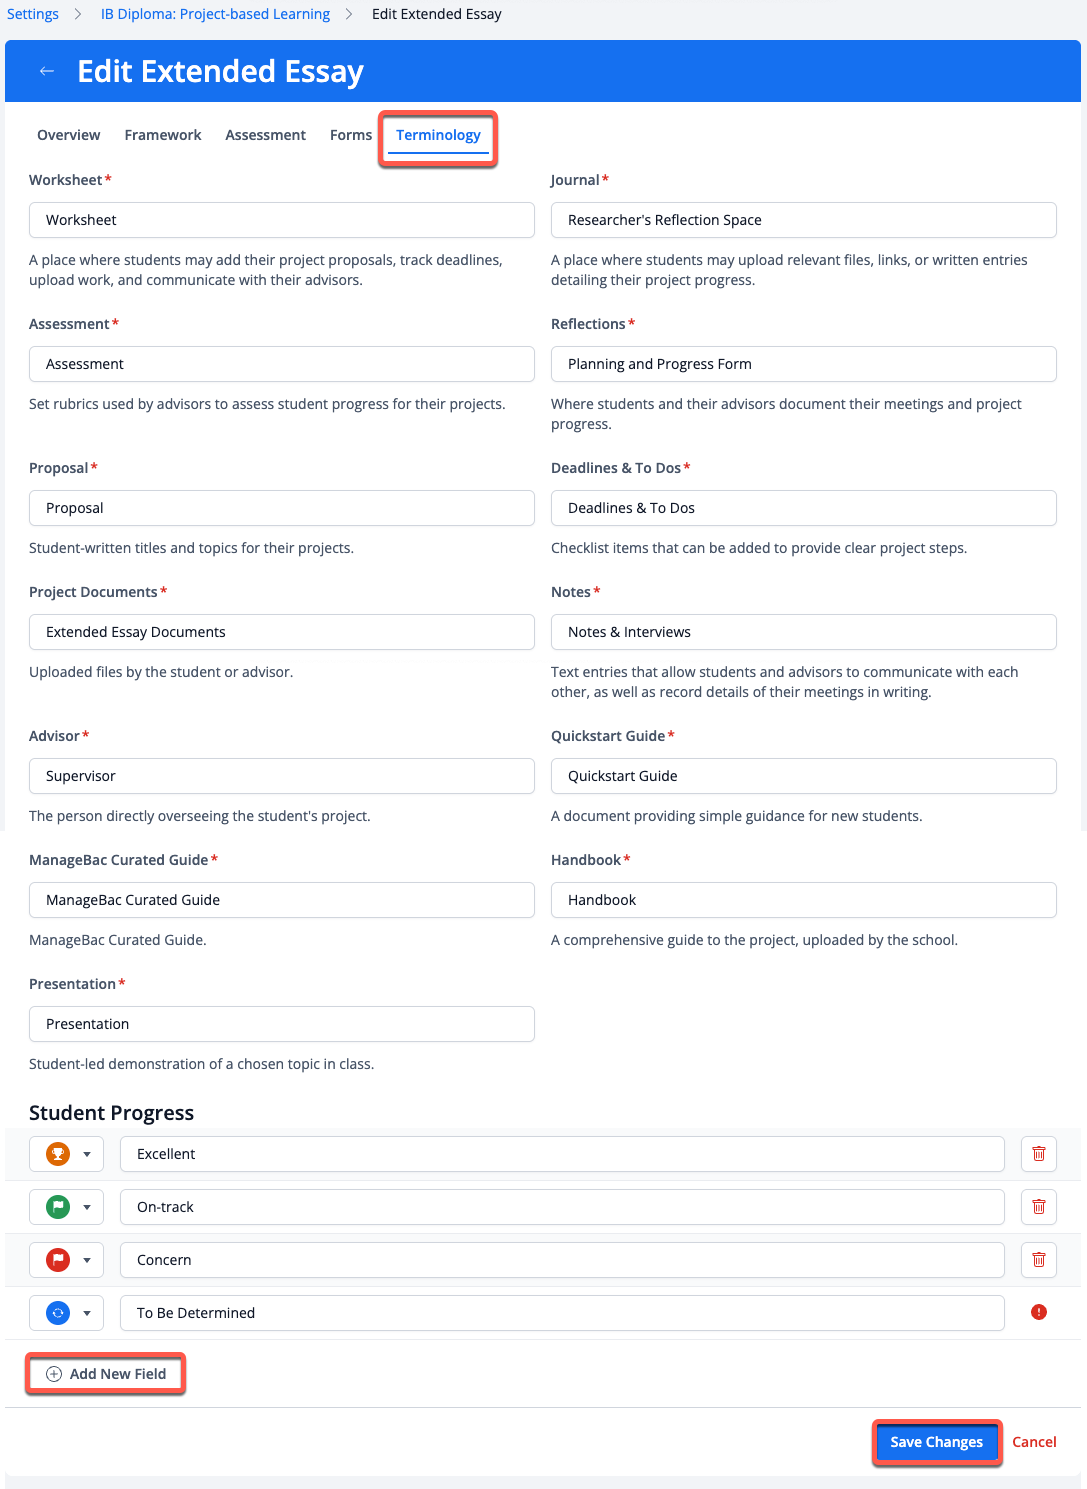Add a new student progress field
This screenshot has height=1489, width=1087.
(106, 1374)
